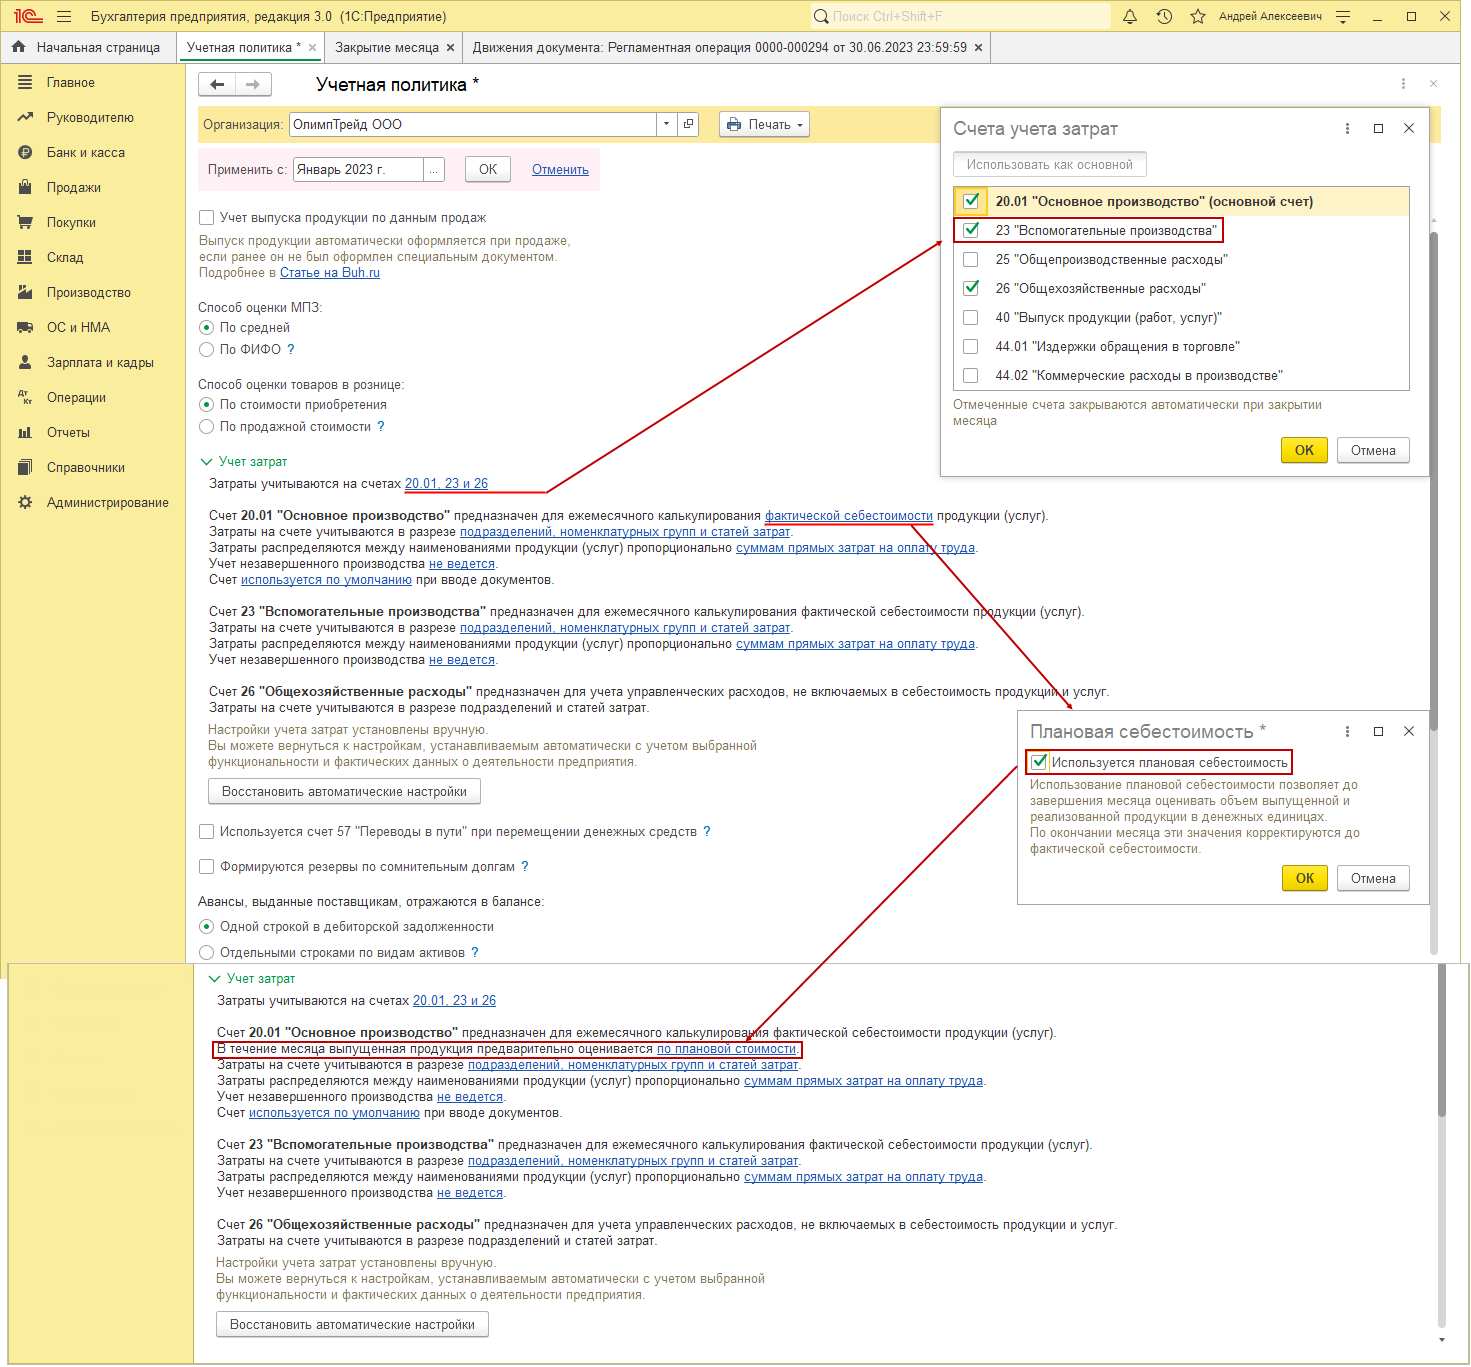Open Главное section in sidebar

(x=71, y=83)
